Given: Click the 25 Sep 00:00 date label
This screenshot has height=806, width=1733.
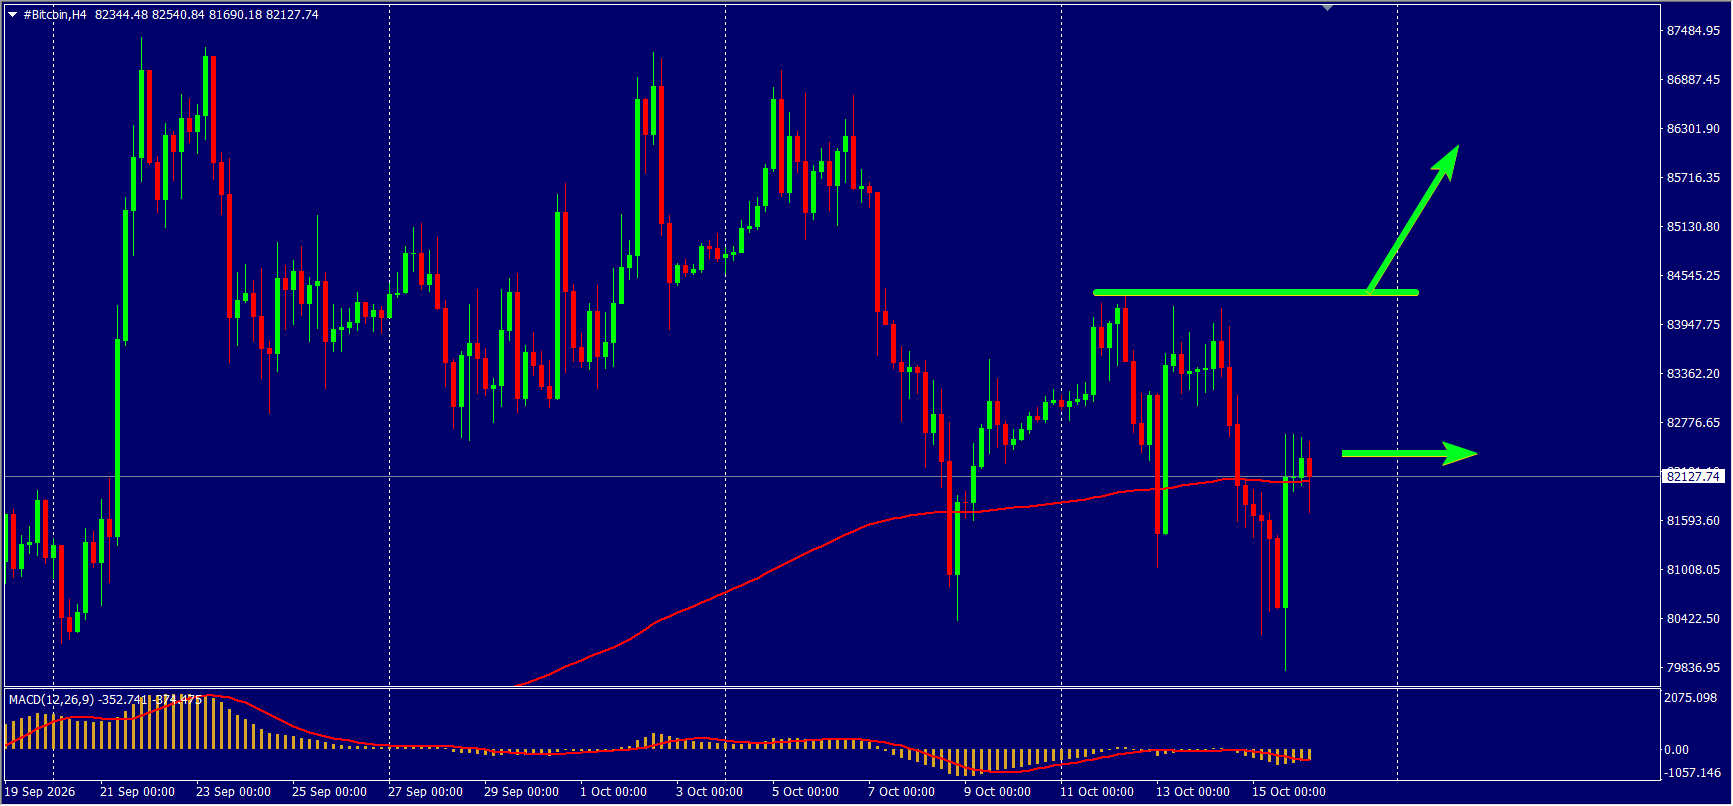Looking at the screenshot, I should pos(329,792).
